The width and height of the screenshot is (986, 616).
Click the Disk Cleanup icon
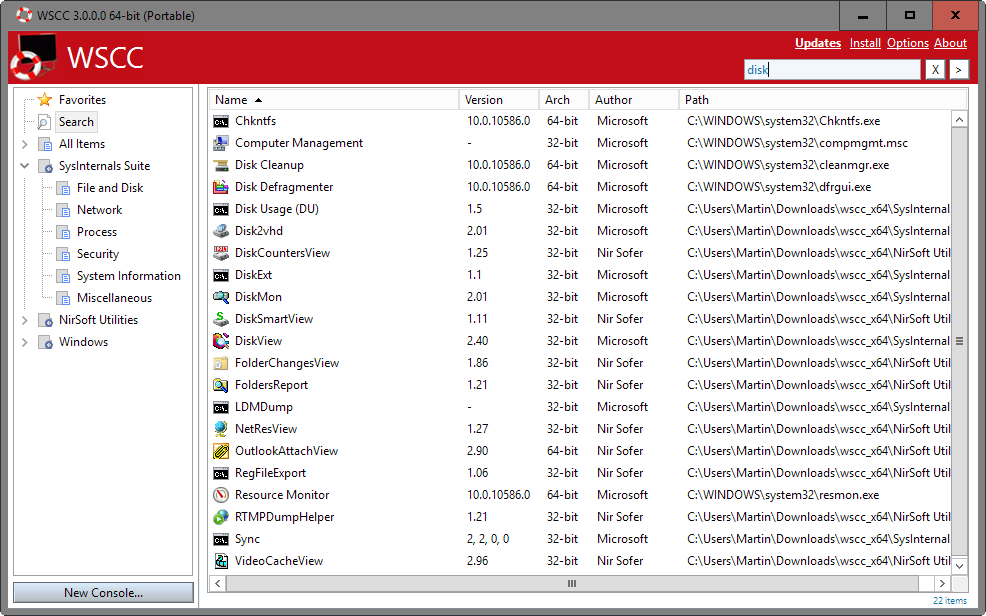point(221,165)
